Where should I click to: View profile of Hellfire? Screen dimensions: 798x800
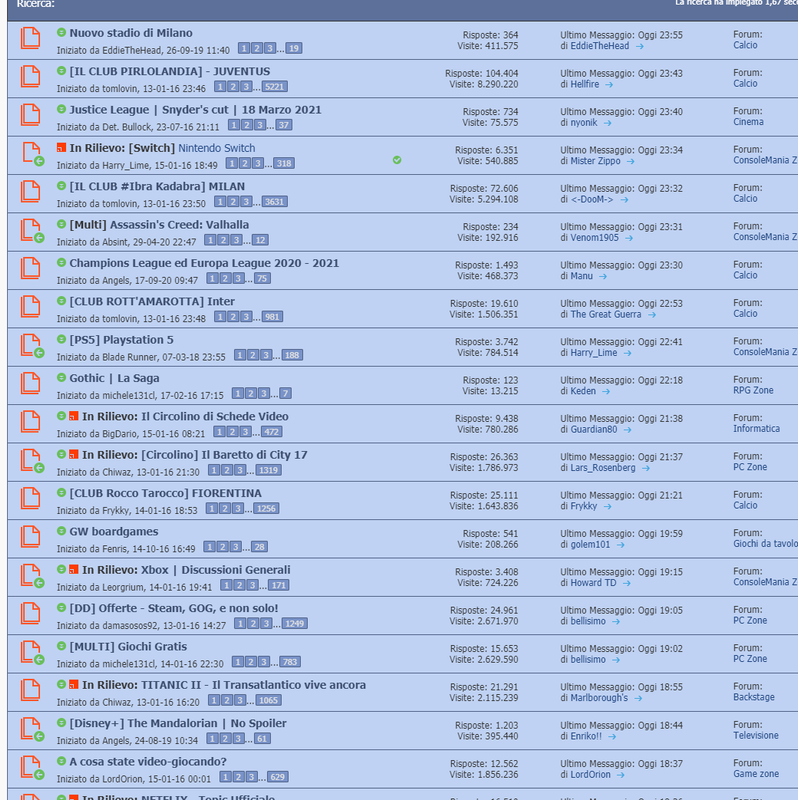click(x=585, y=84)
